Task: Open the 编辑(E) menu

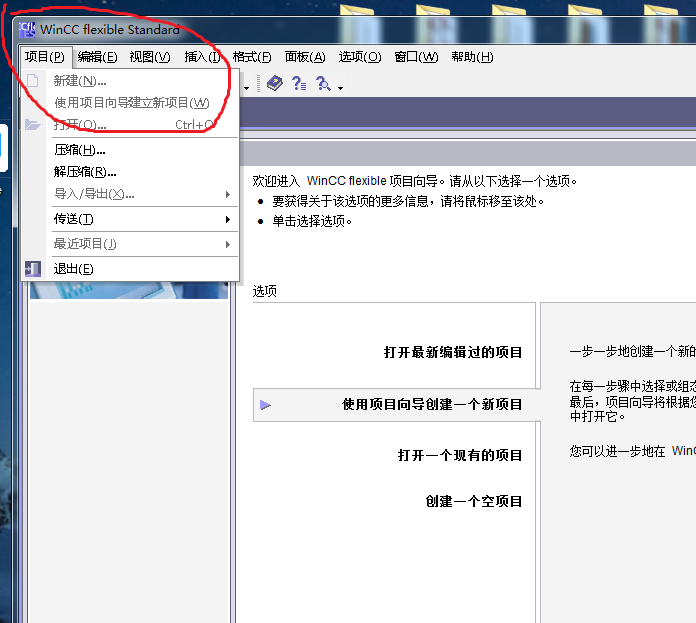Action: pos(97,57)
